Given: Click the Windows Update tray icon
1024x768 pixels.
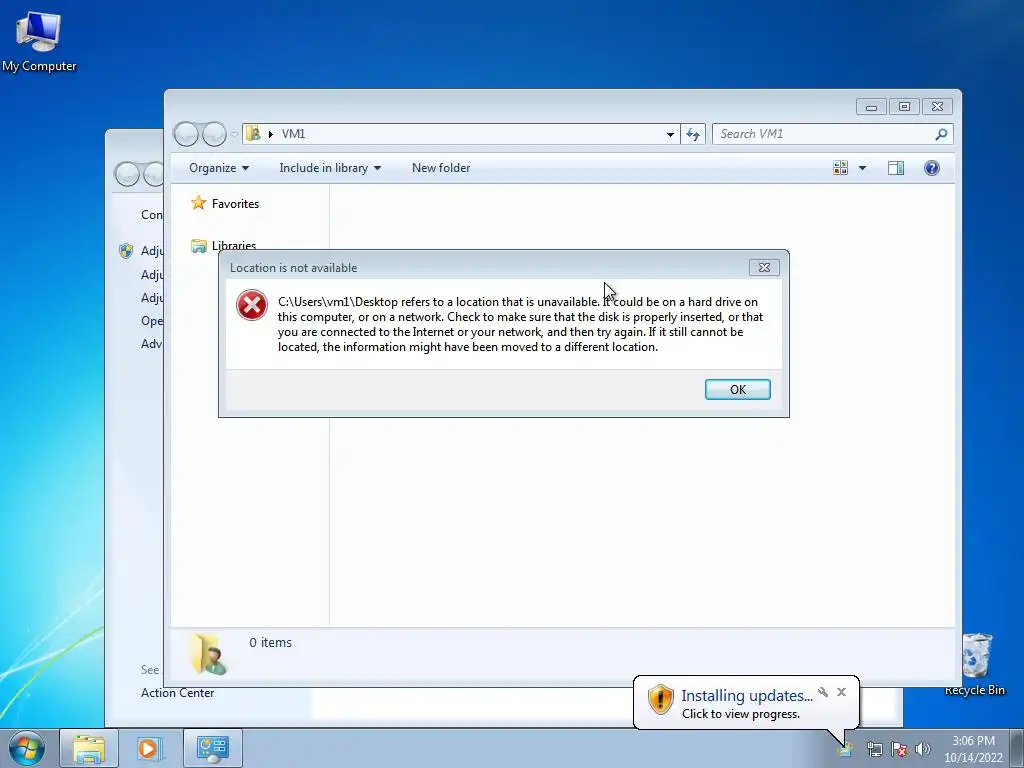Looking at the screenshot, I should click(845, 749).
